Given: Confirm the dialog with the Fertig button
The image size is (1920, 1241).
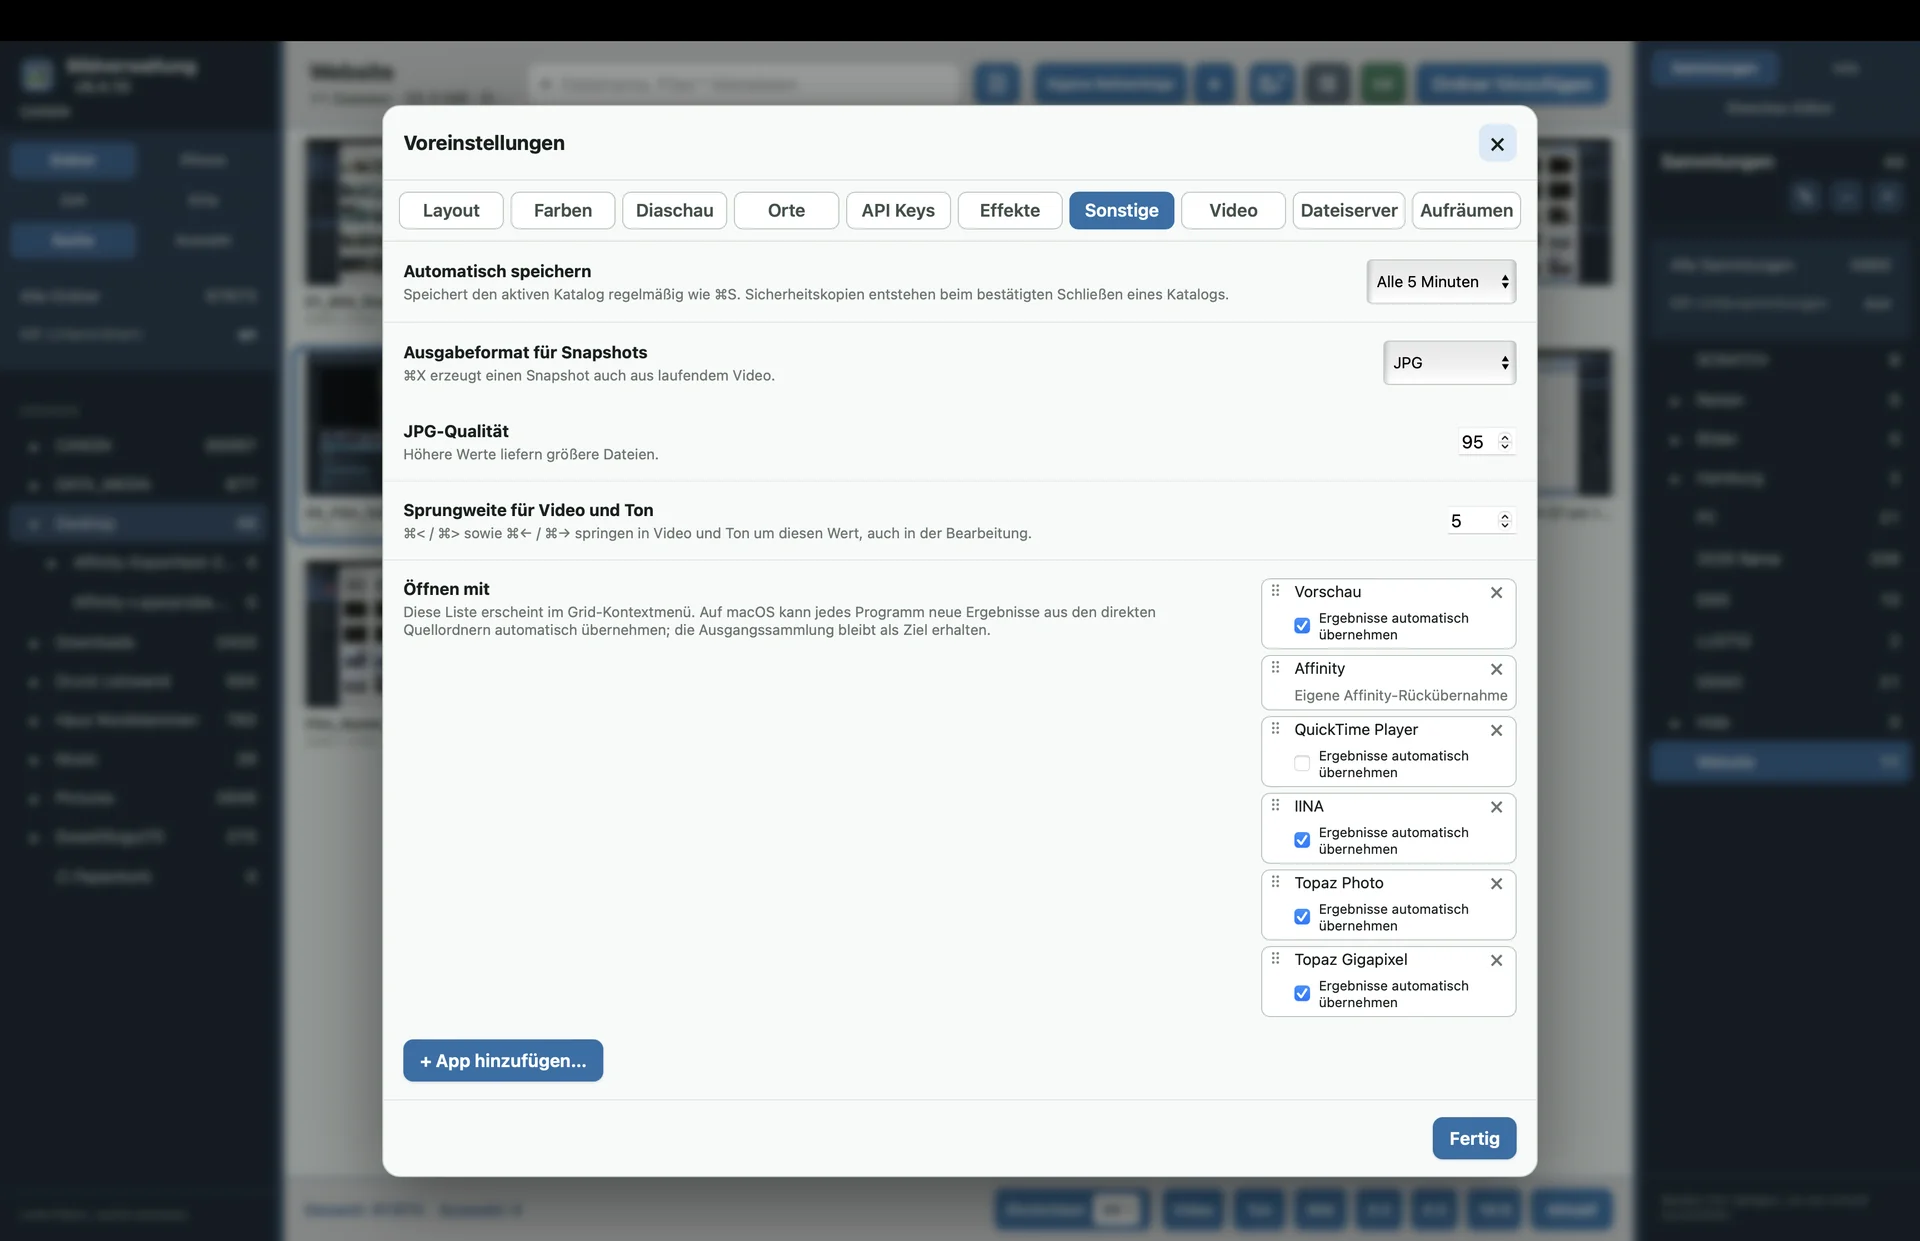Looking at the screenshot, I should pyautogui.click(x=1474, y=1138).
